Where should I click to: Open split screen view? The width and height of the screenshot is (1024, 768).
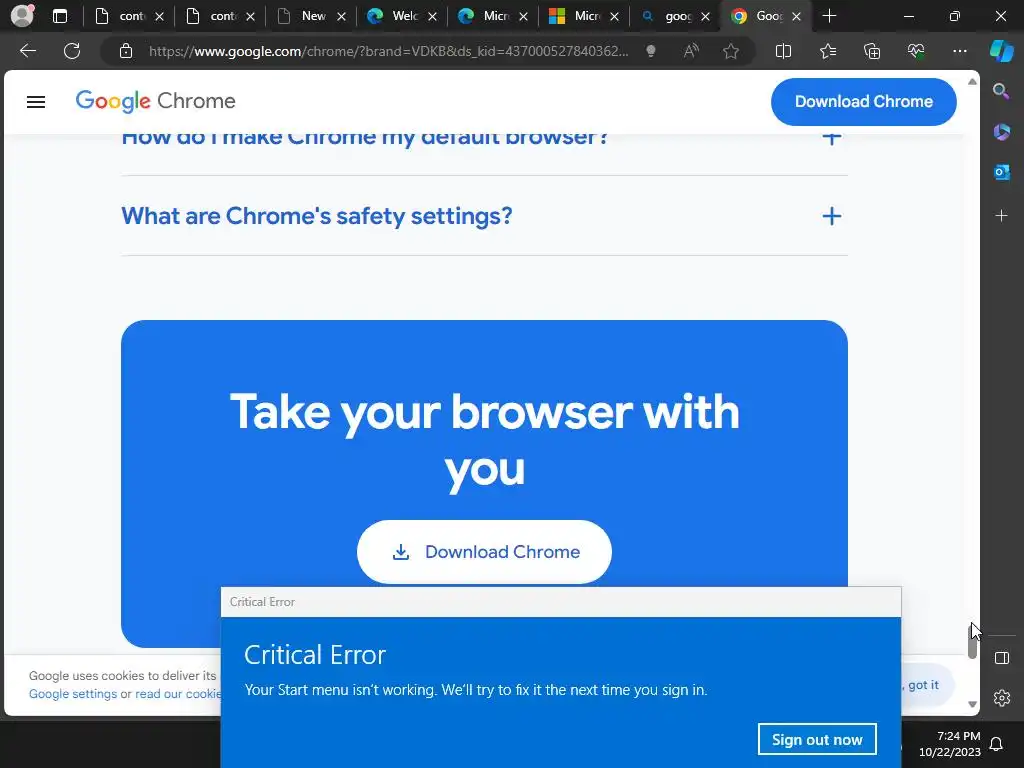pos(783,51)
